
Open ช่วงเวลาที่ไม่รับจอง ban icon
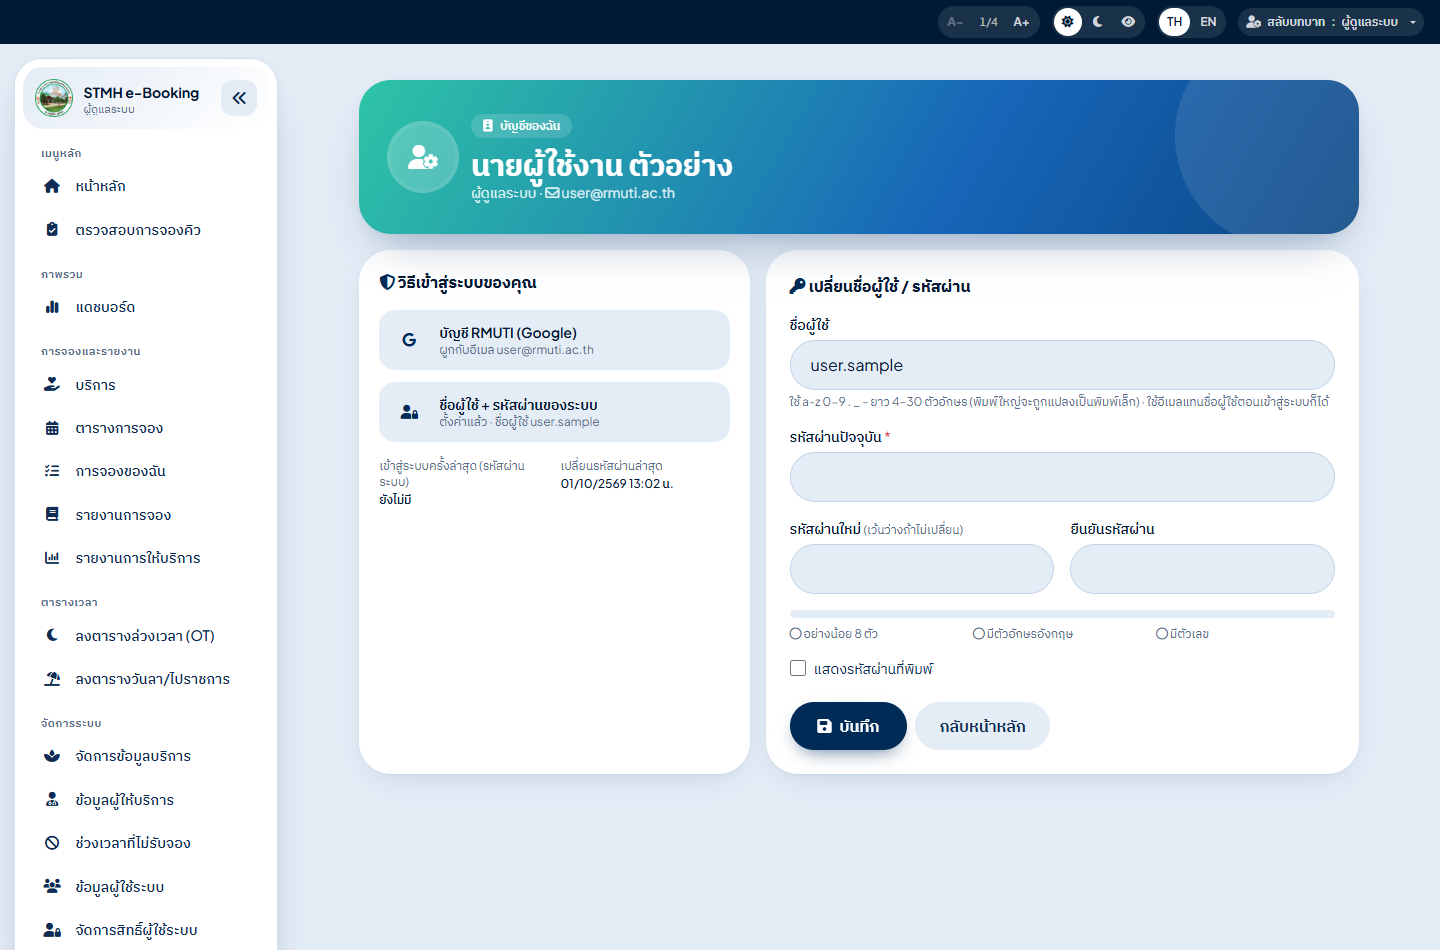click(52, 843)
